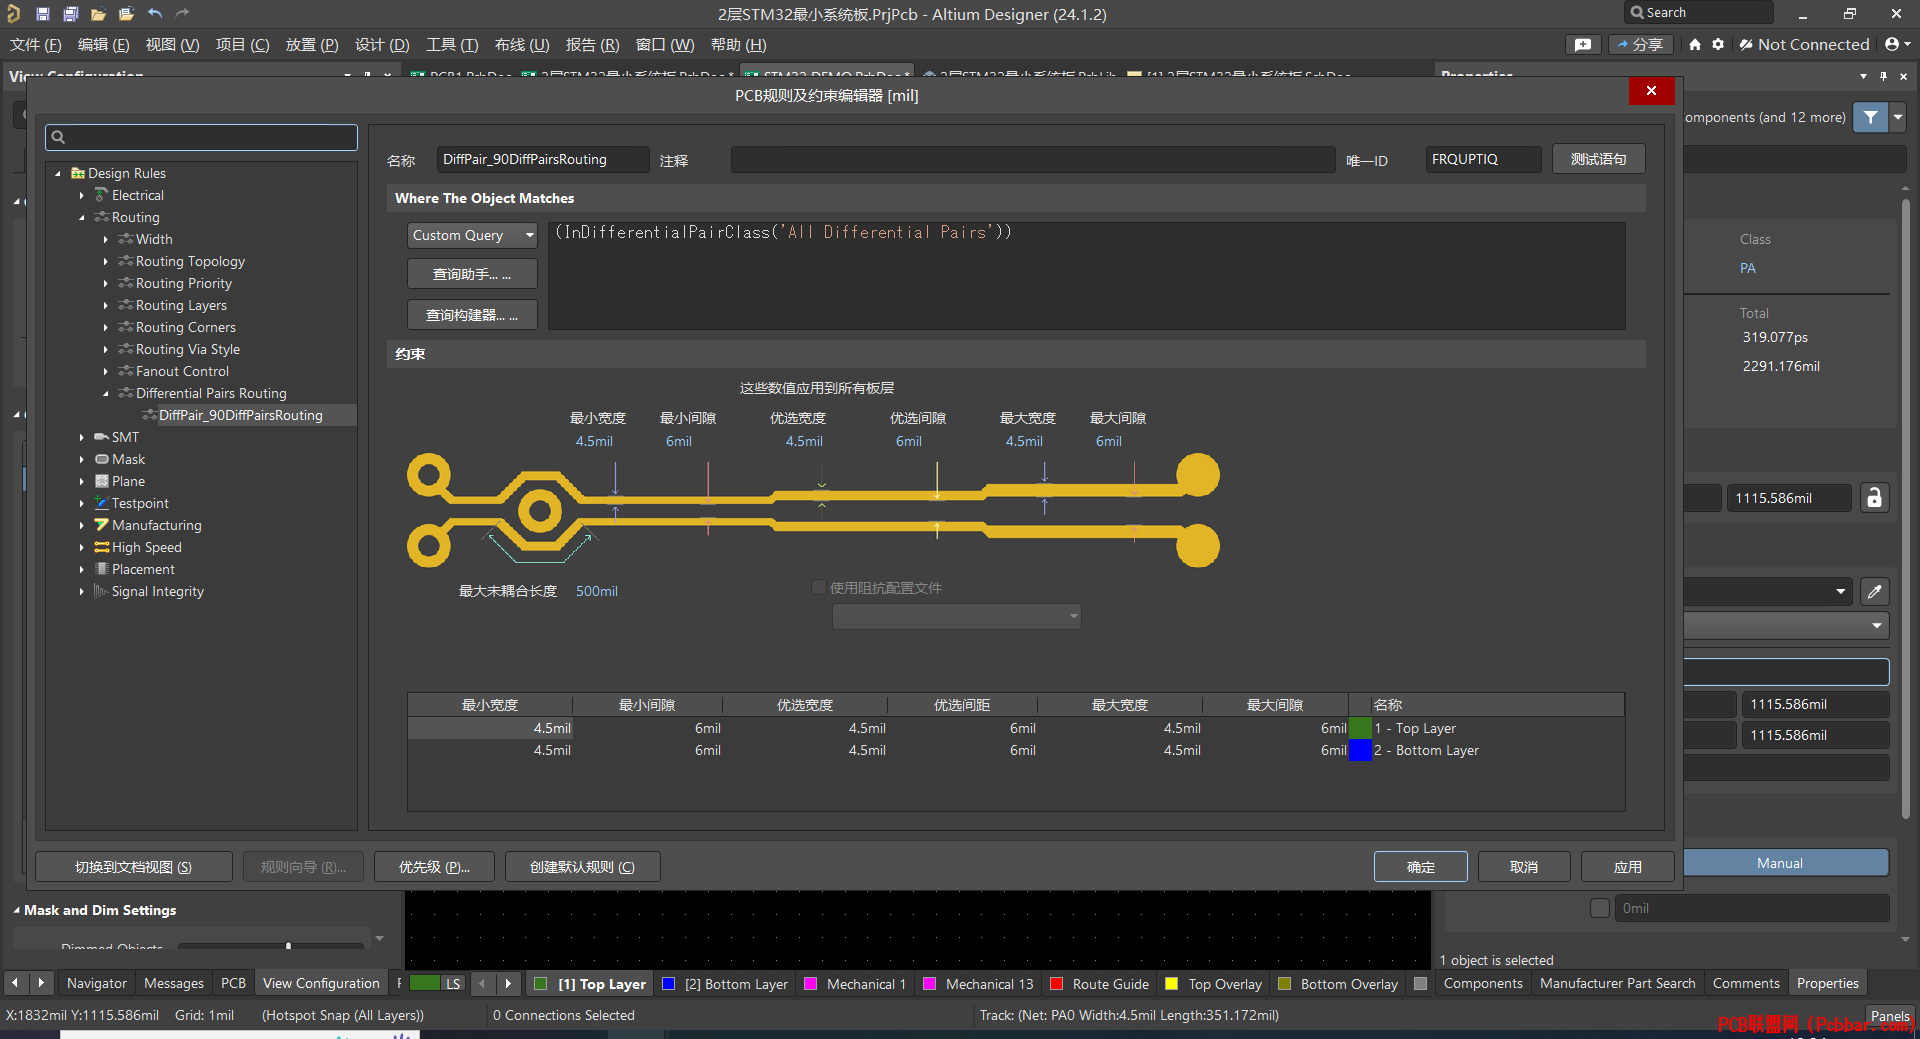This screenshot has height=1039, width=1920.
Task: Click the redo arrow icon
Action: 182,14
